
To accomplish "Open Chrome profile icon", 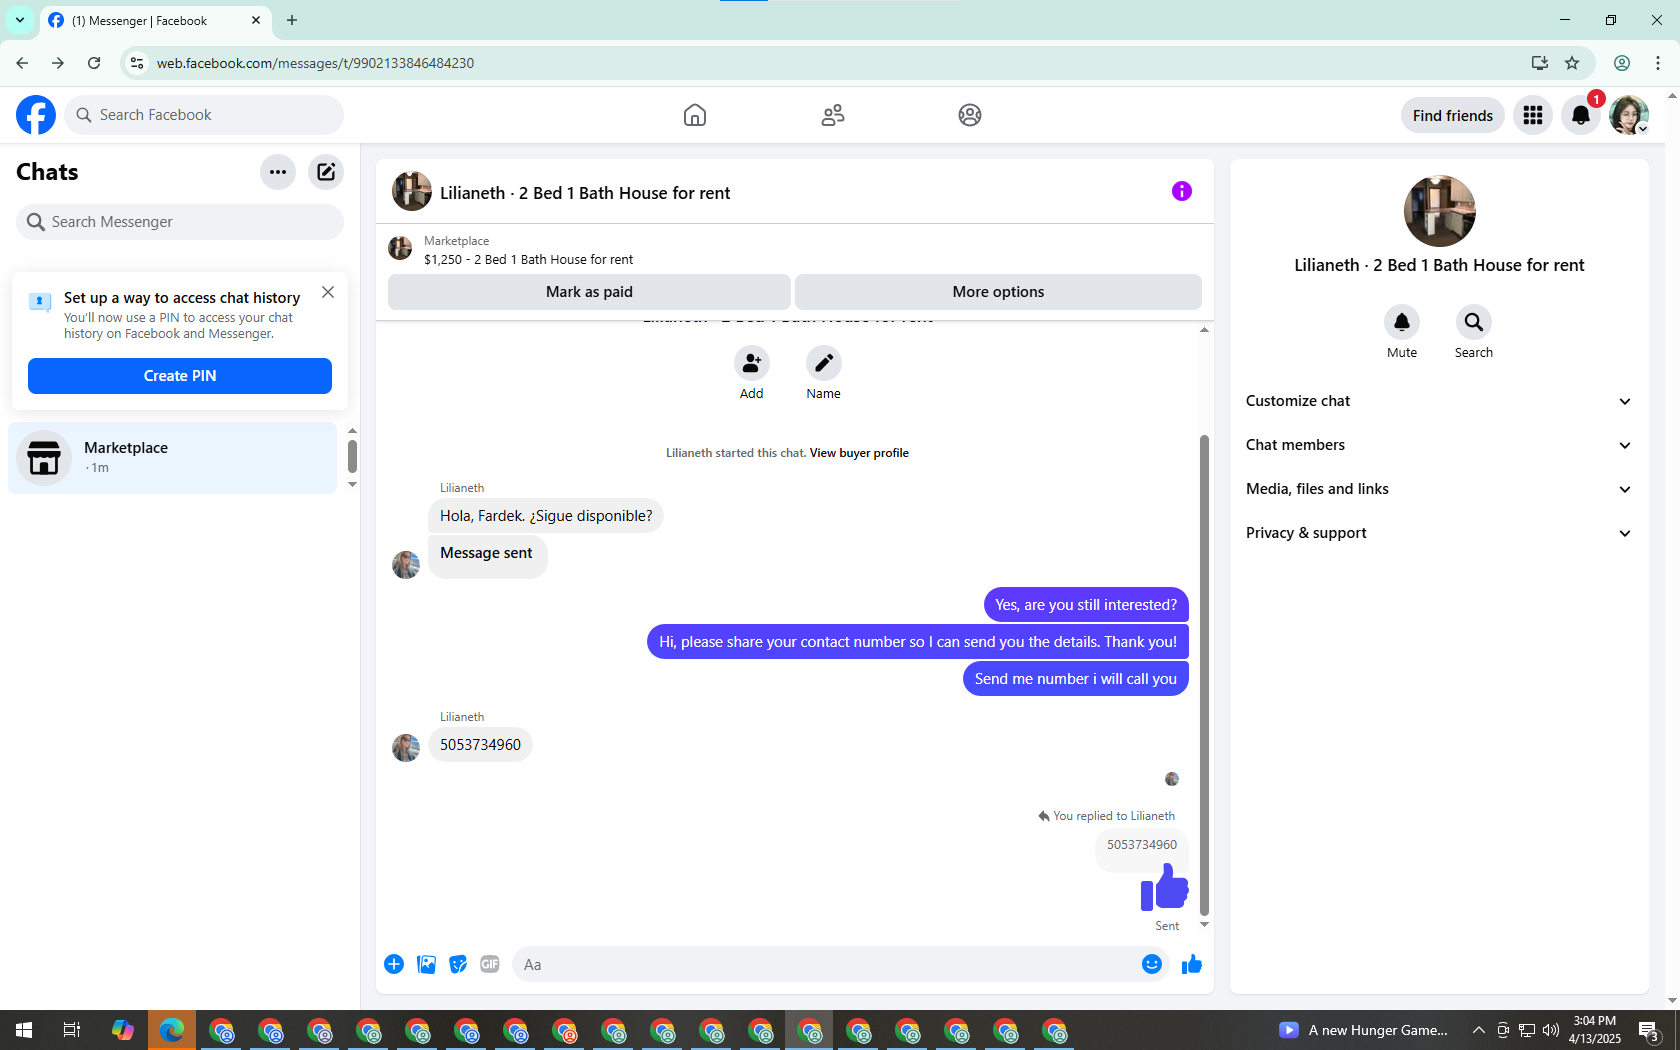I will pos(1622,63).
